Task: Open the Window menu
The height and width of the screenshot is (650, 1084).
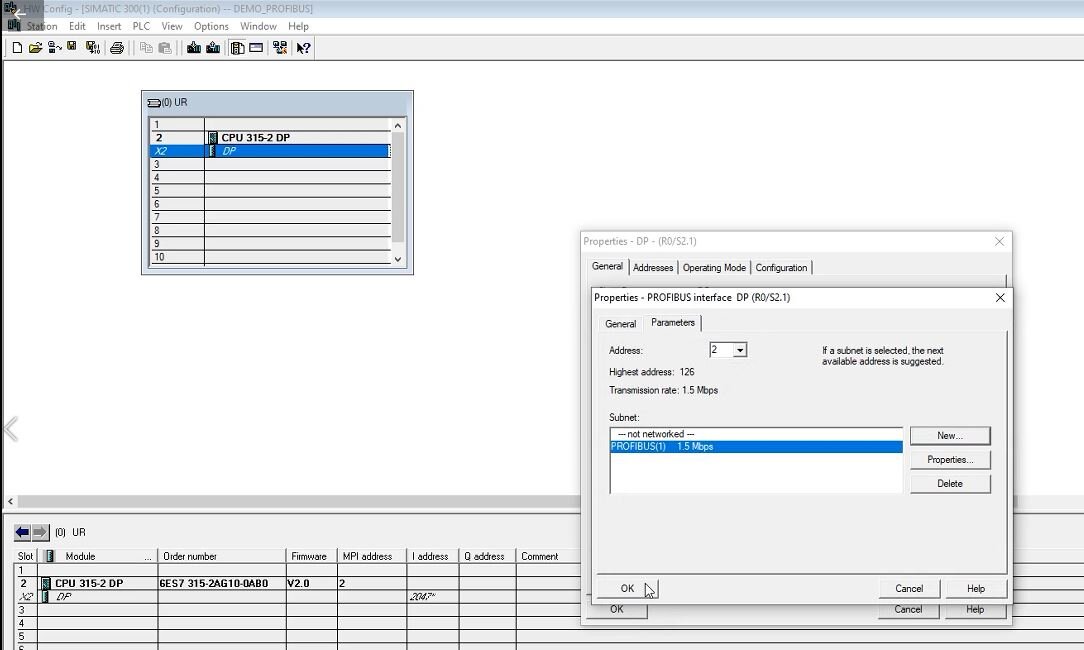Action: coord(258,26)
